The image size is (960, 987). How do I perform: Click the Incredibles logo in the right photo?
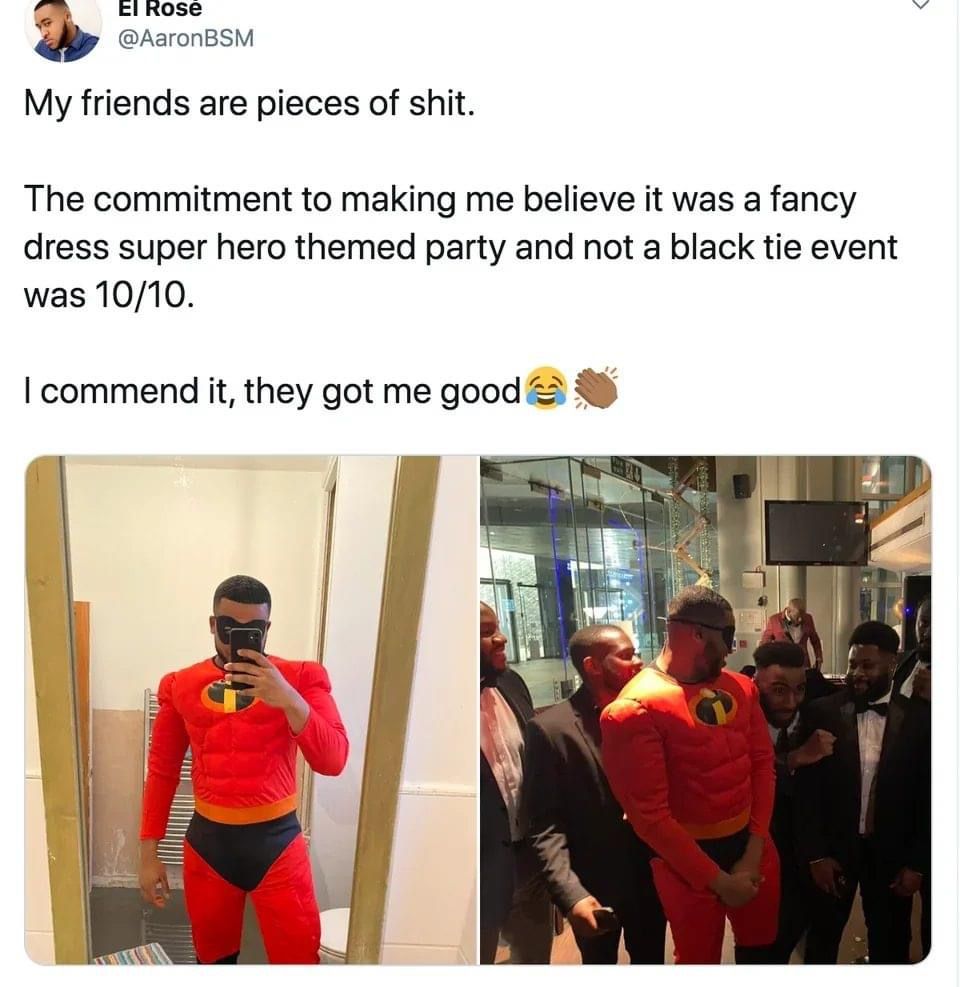pyautogui.click(x=713, y=706)
